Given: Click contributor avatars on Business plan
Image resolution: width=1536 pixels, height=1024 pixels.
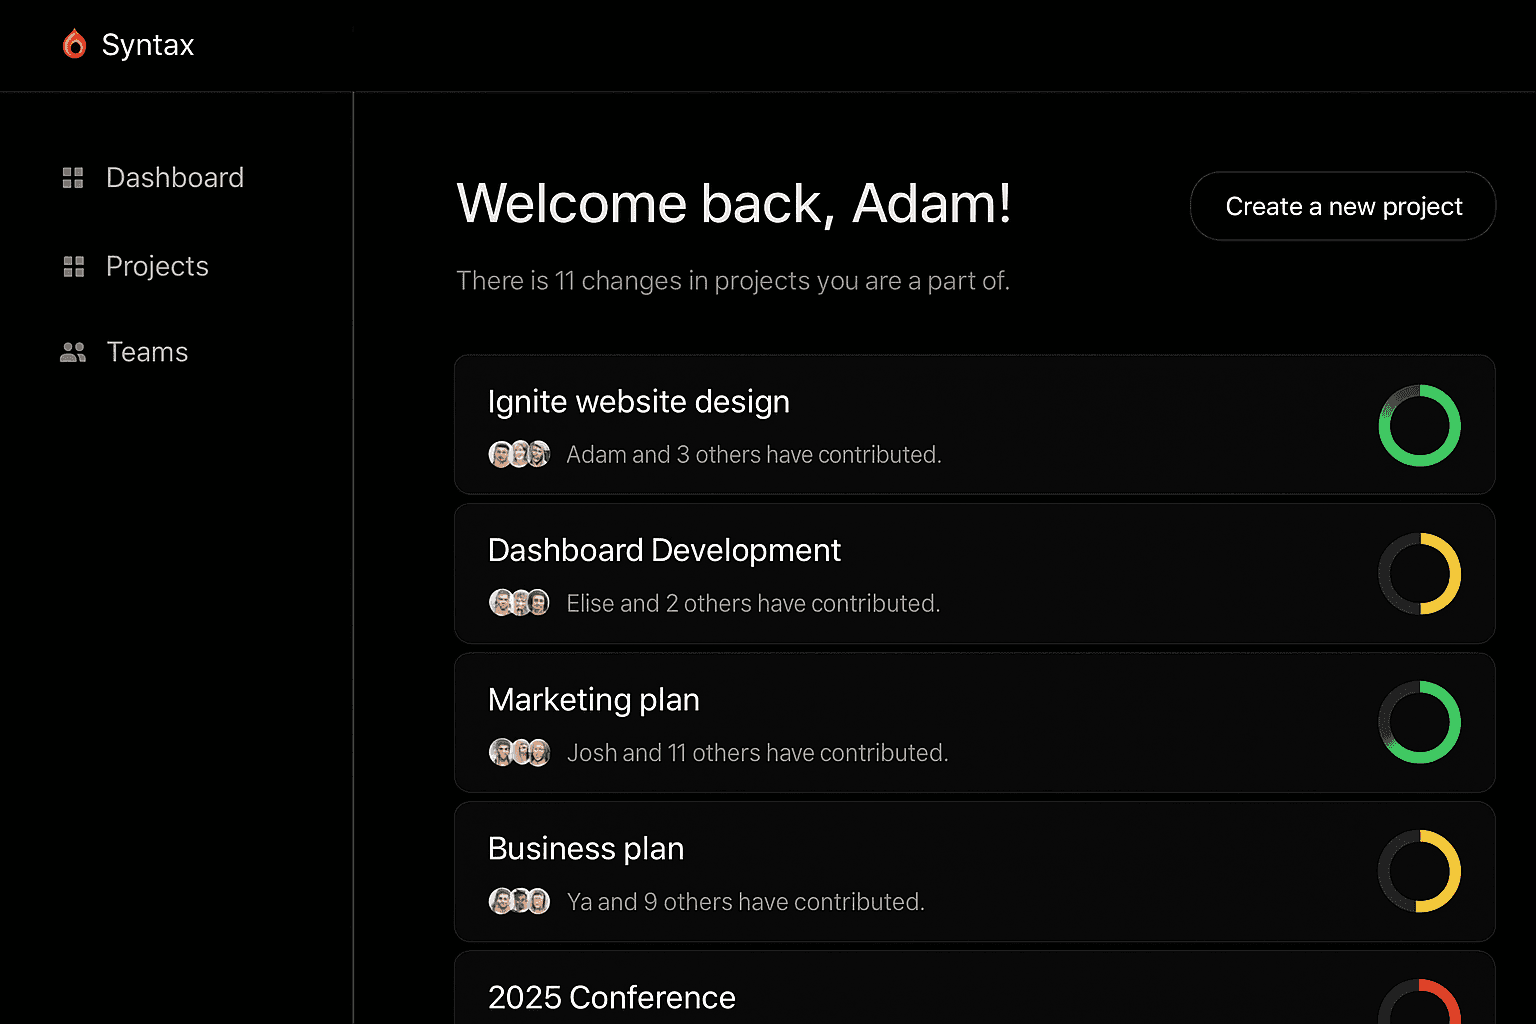Looking at the screenshot, I should [x=519, y=901].
